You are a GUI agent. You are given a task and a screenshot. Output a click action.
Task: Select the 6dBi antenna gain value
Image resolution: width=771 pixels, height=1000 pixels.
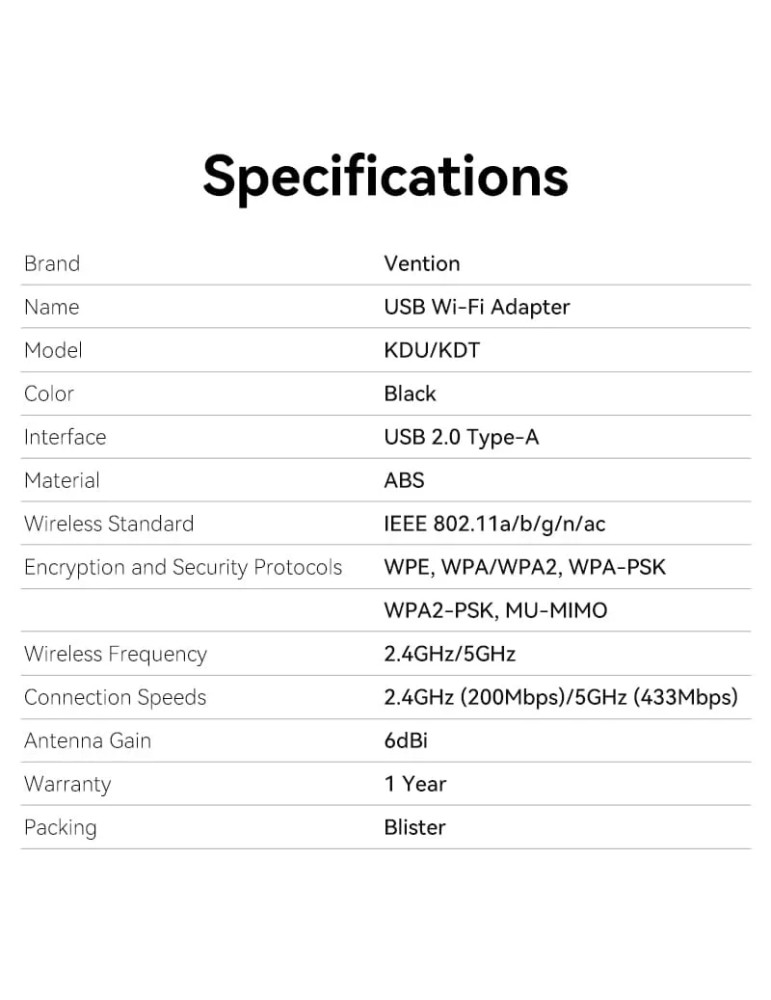406,741
